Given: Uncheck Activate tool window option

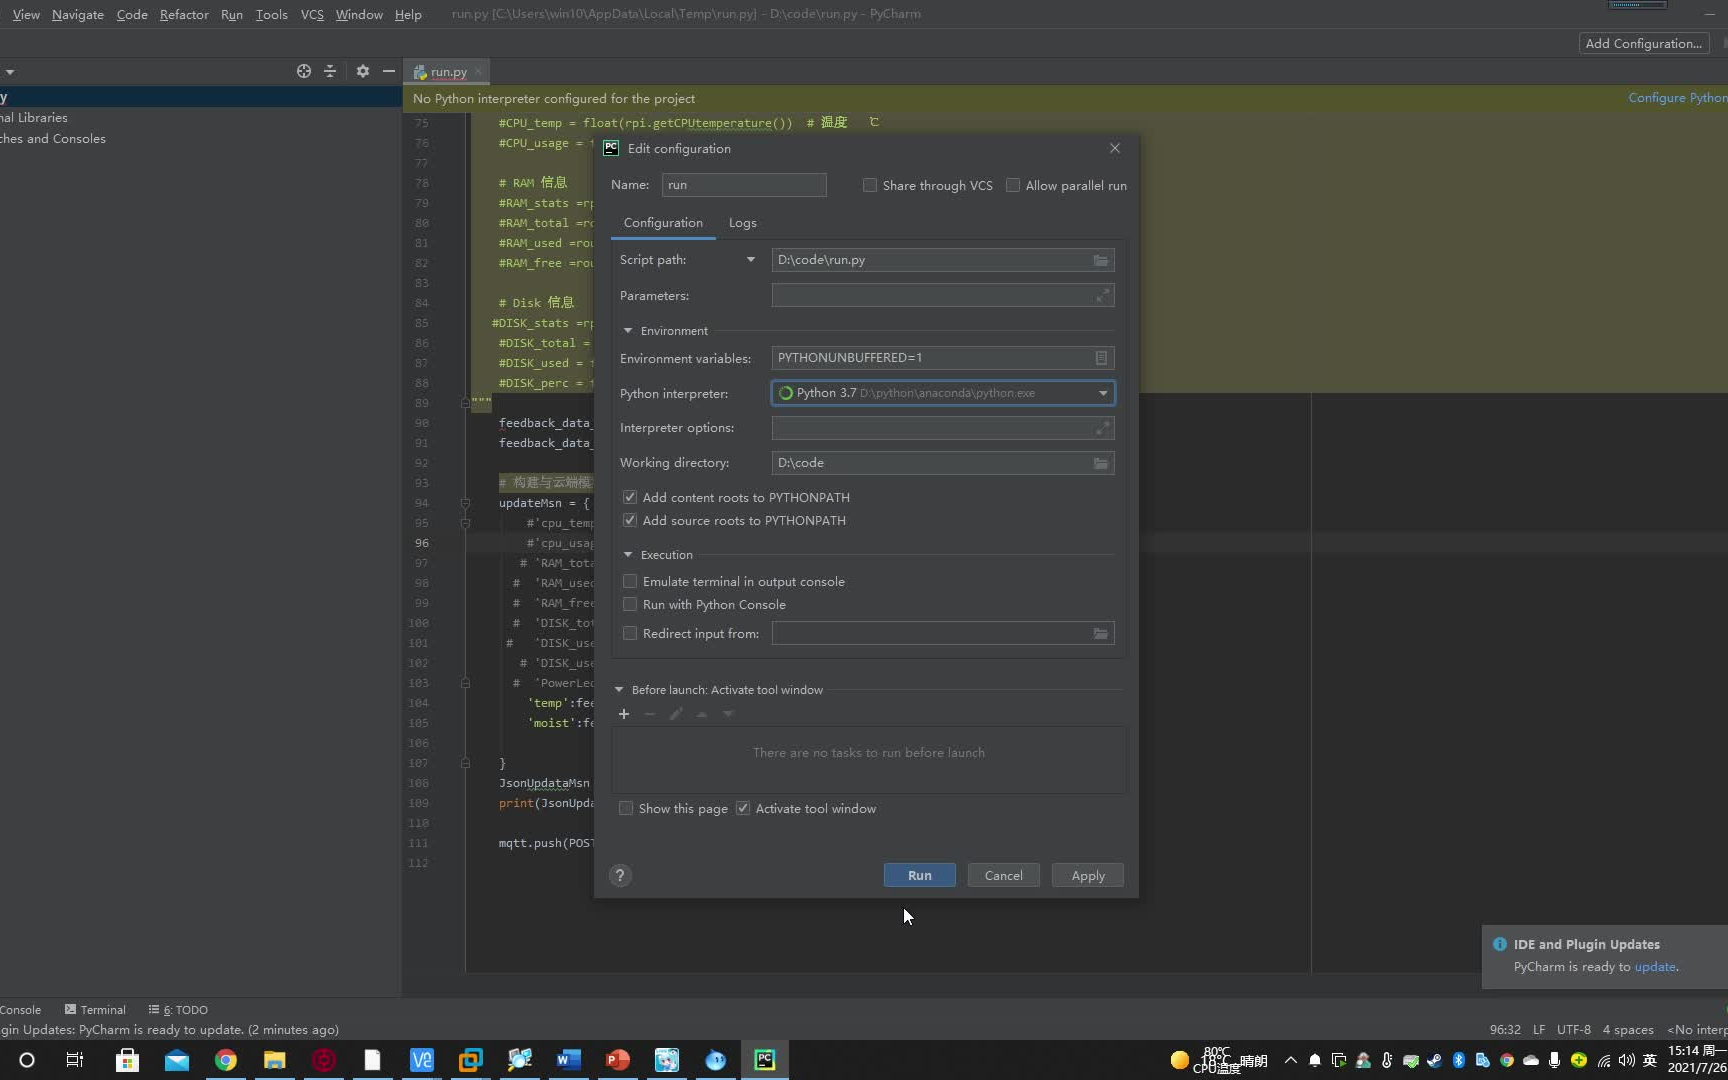Looking at the screenshot, I should pyautogui.click(x=743, y=808).
